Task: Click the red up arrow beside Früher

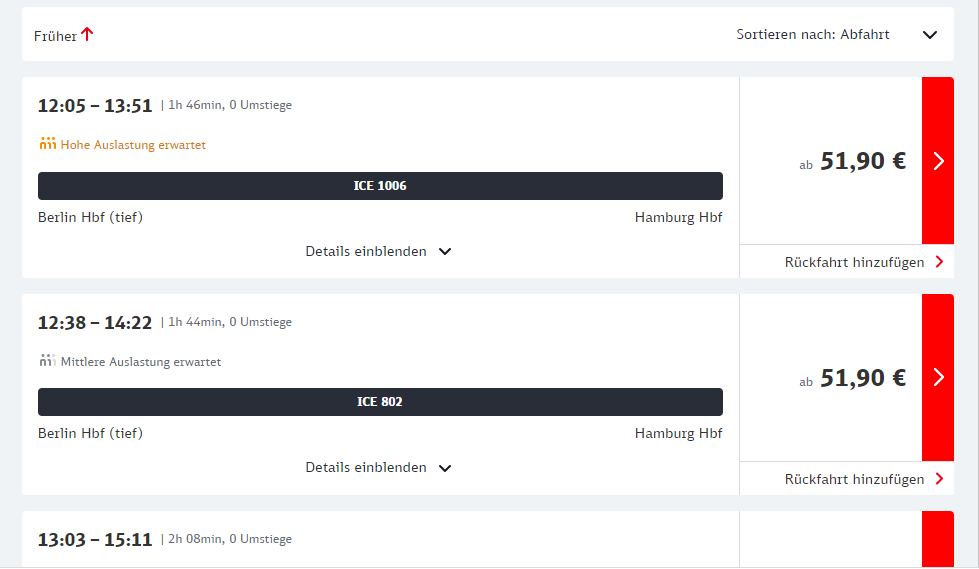Action: click(x=87, y=34)
